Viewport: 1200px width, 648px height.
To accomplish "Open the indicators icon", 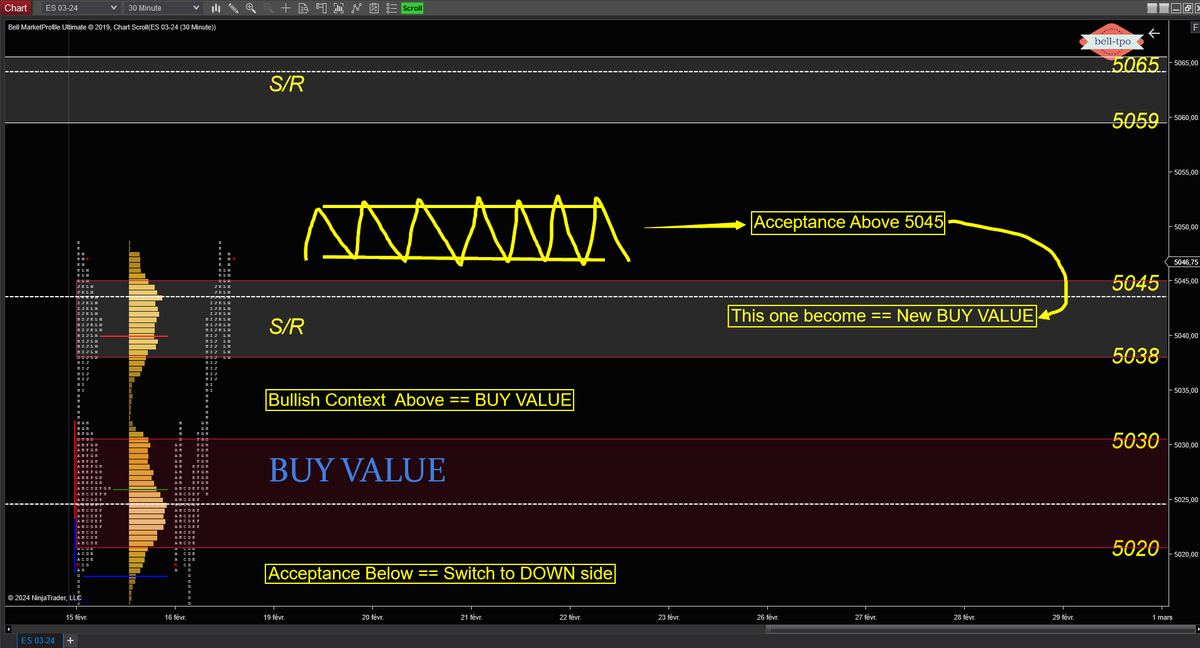I will [x=356, y=8].
